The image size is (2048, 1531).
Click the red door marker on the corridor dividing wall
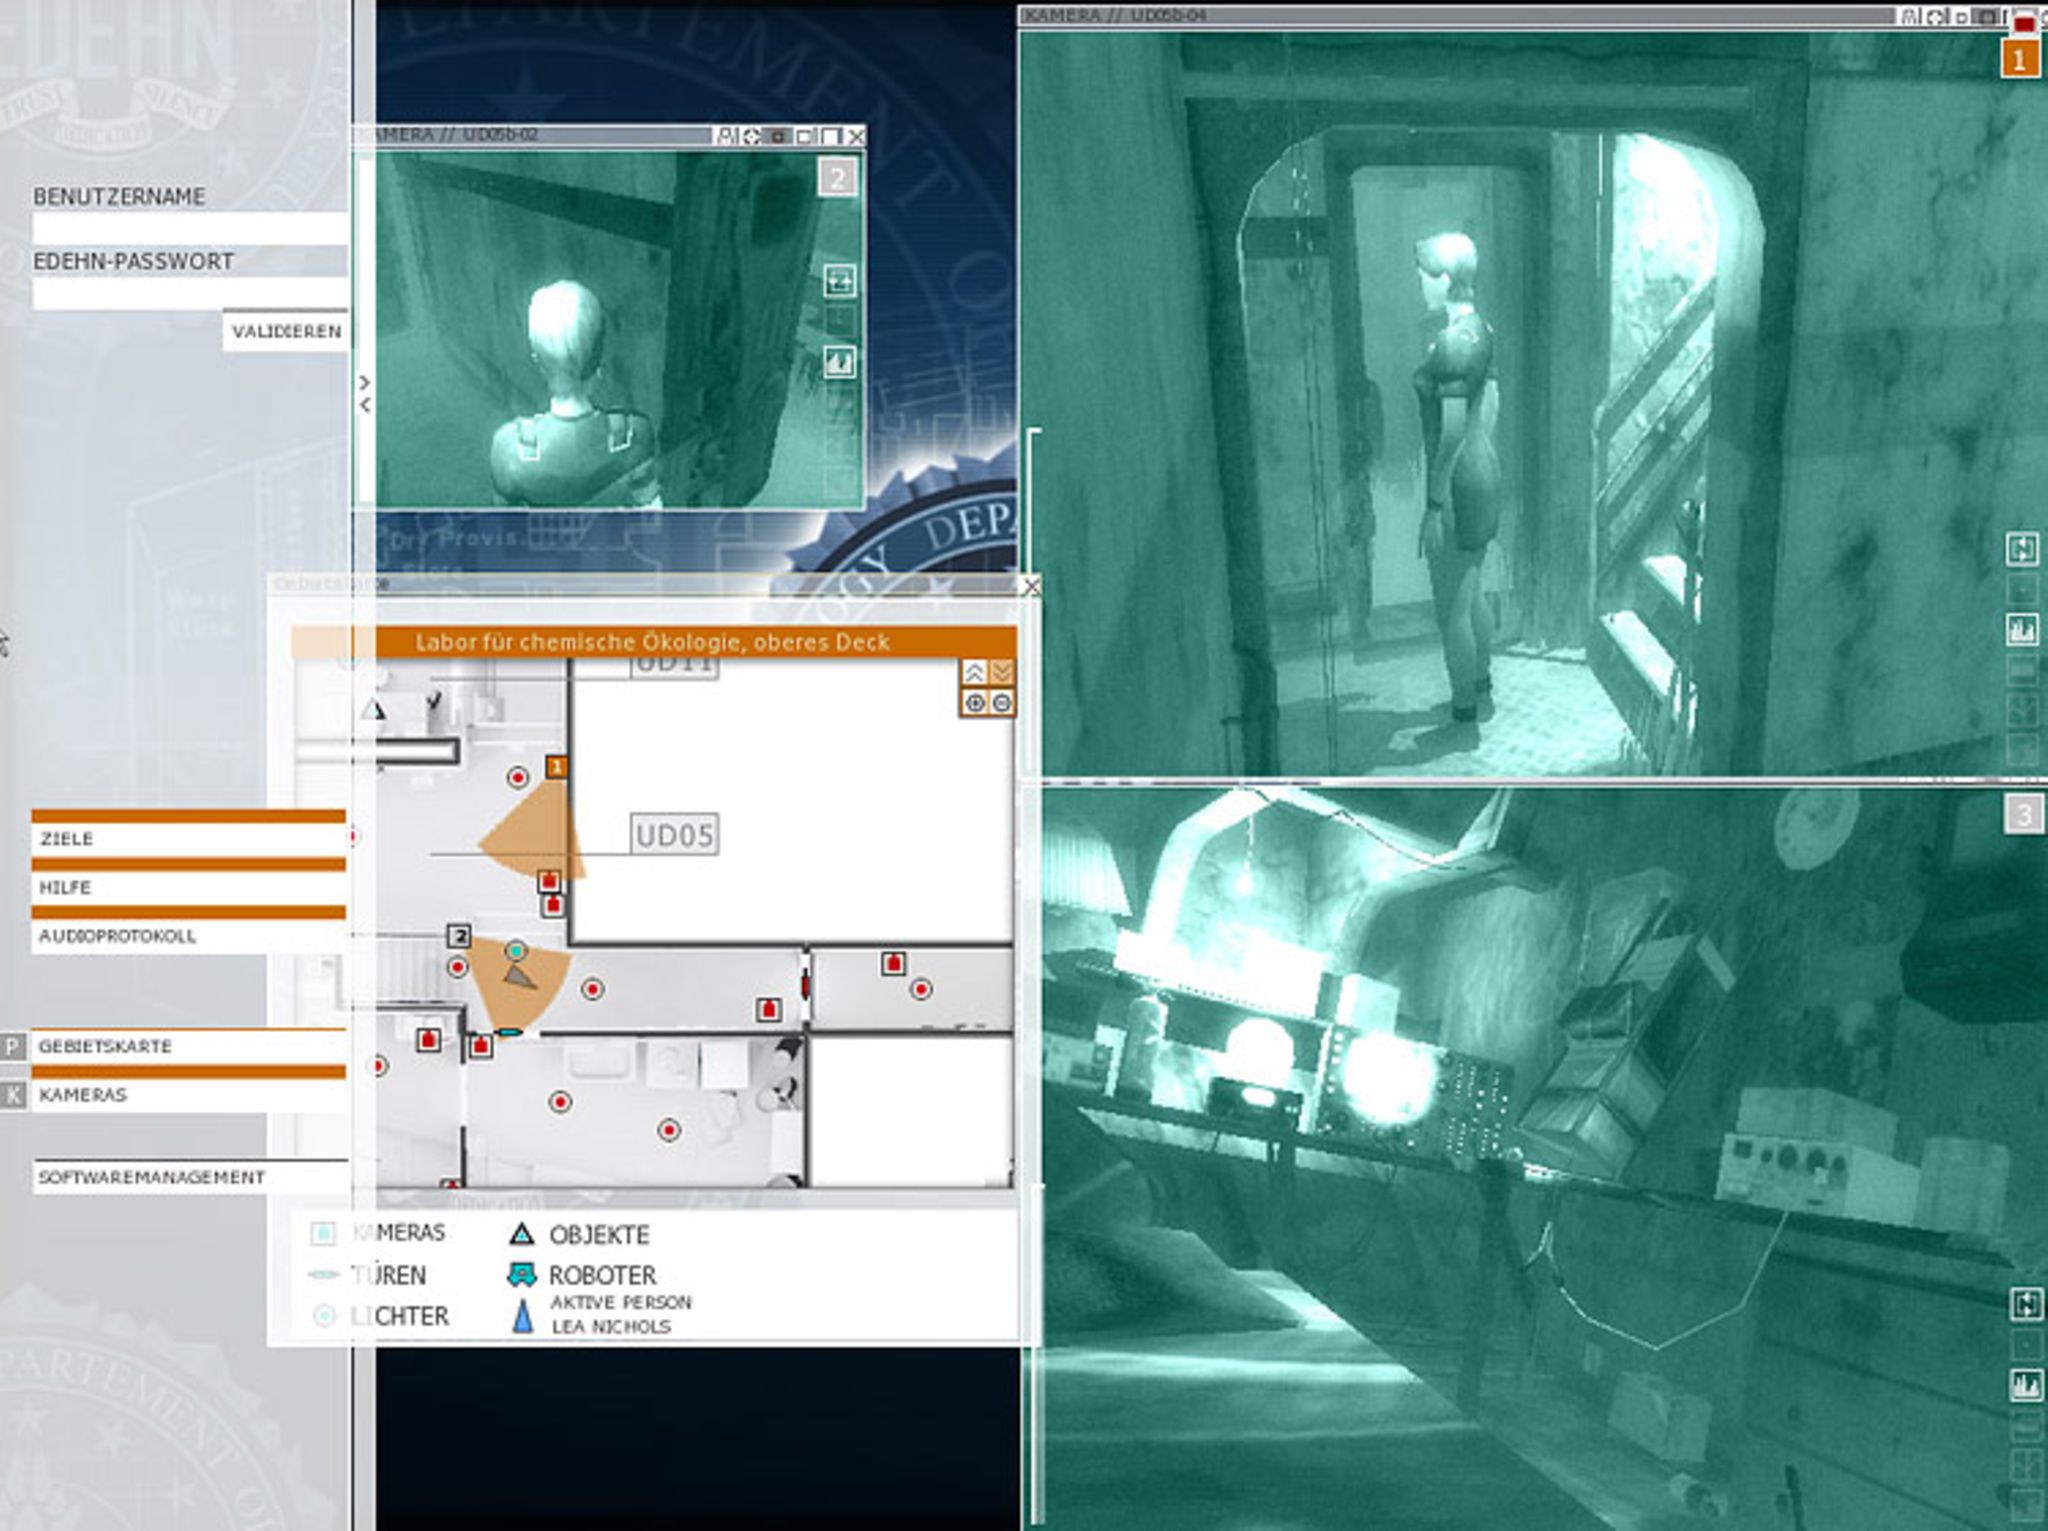[x=805, y=986]
